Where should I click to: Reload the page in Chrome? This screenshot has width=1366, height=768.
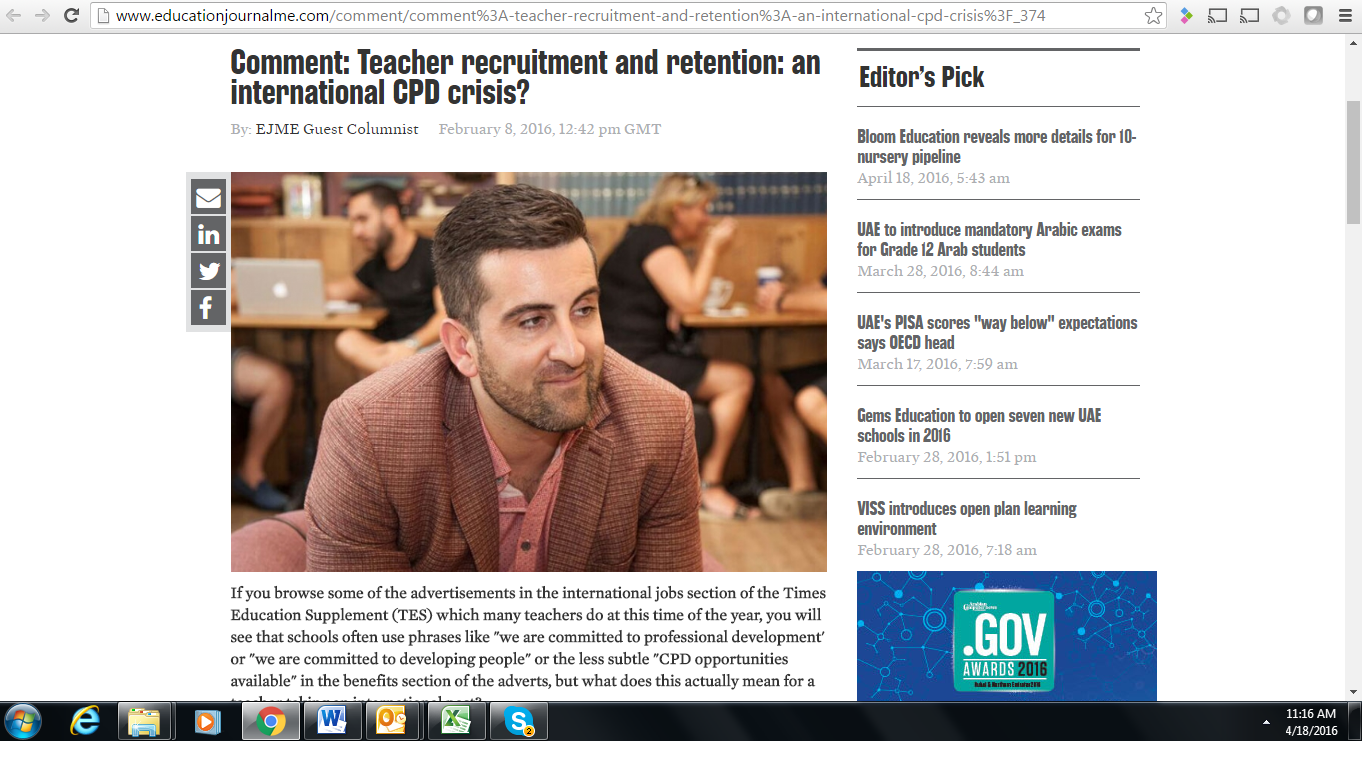coord(71,16)
